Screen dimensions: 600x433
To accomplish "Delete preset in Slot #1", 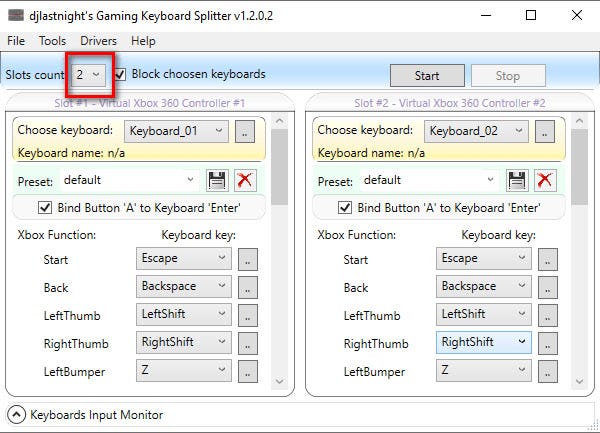I will click(x=245, y=181).
